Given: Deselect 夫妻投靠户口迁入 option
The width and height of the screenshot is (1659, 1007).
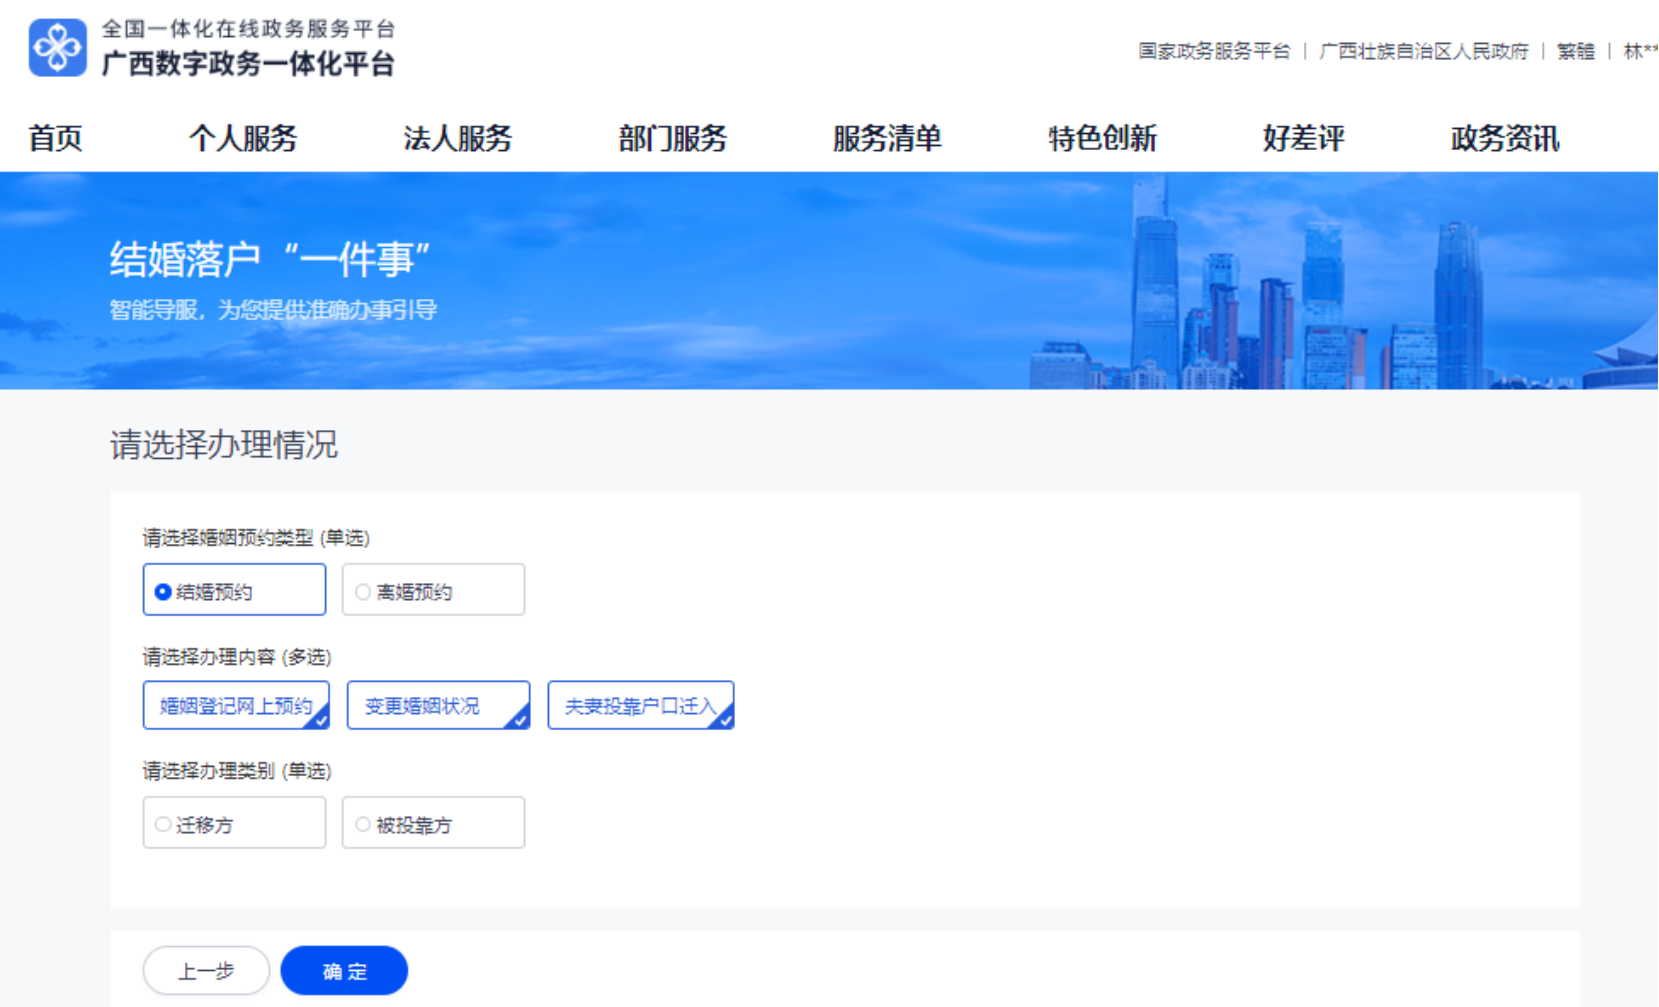Looking at the screenshot, I should tap(640, 706).
